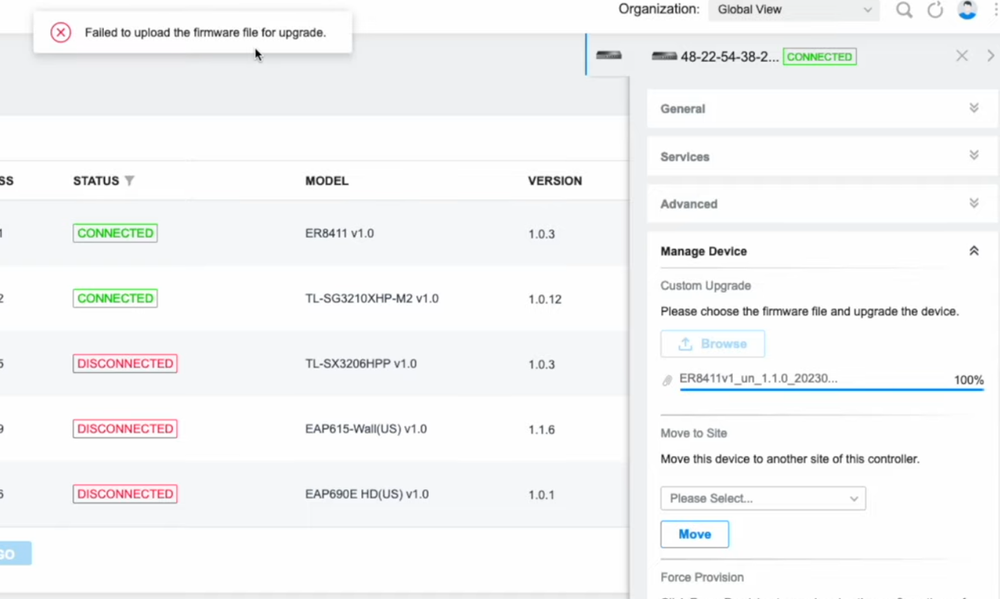Click the CONNECTED status for TL-SG3210XHP-M2
The height and width of the screenshot is (599, 1000).
coord(115,299)
